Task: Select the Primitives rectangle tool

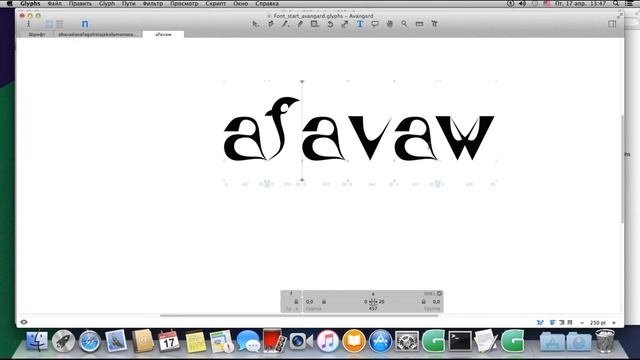Action: pos(315,24)
